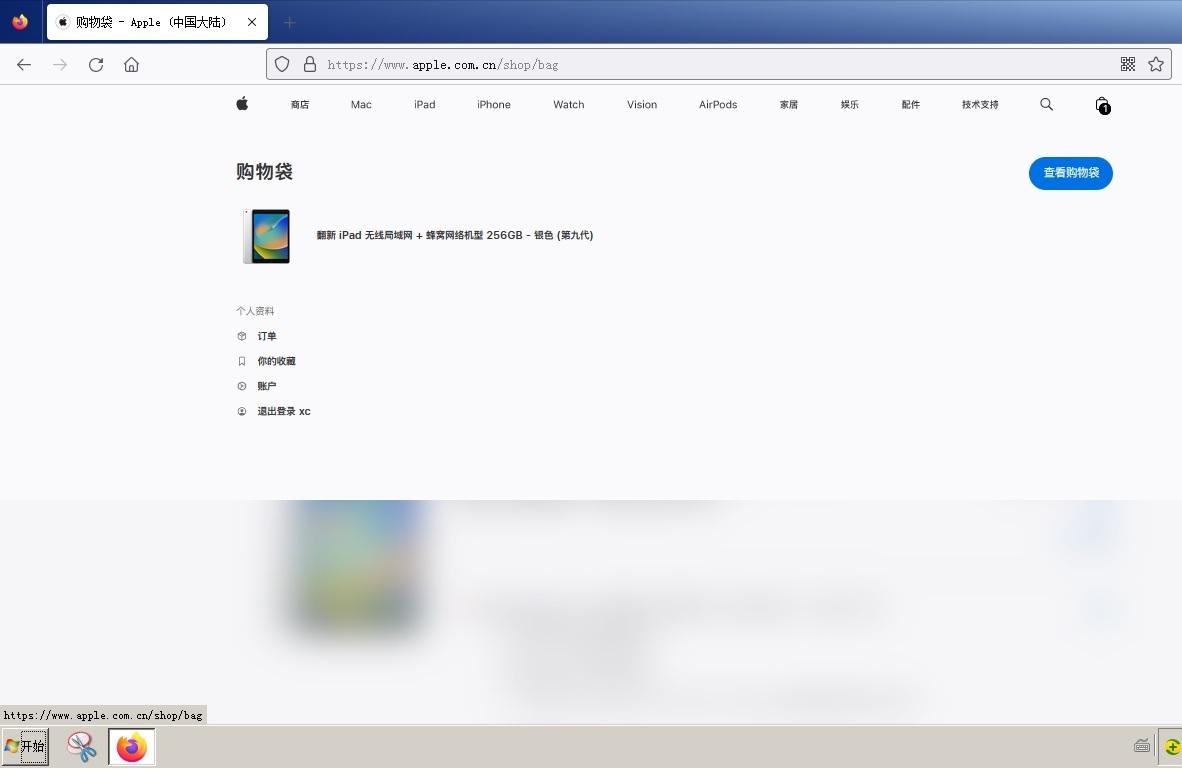Click the shopping bag icon with badge
The height and width of the screenshot is (769, 1182).
tap(1102, 105)
